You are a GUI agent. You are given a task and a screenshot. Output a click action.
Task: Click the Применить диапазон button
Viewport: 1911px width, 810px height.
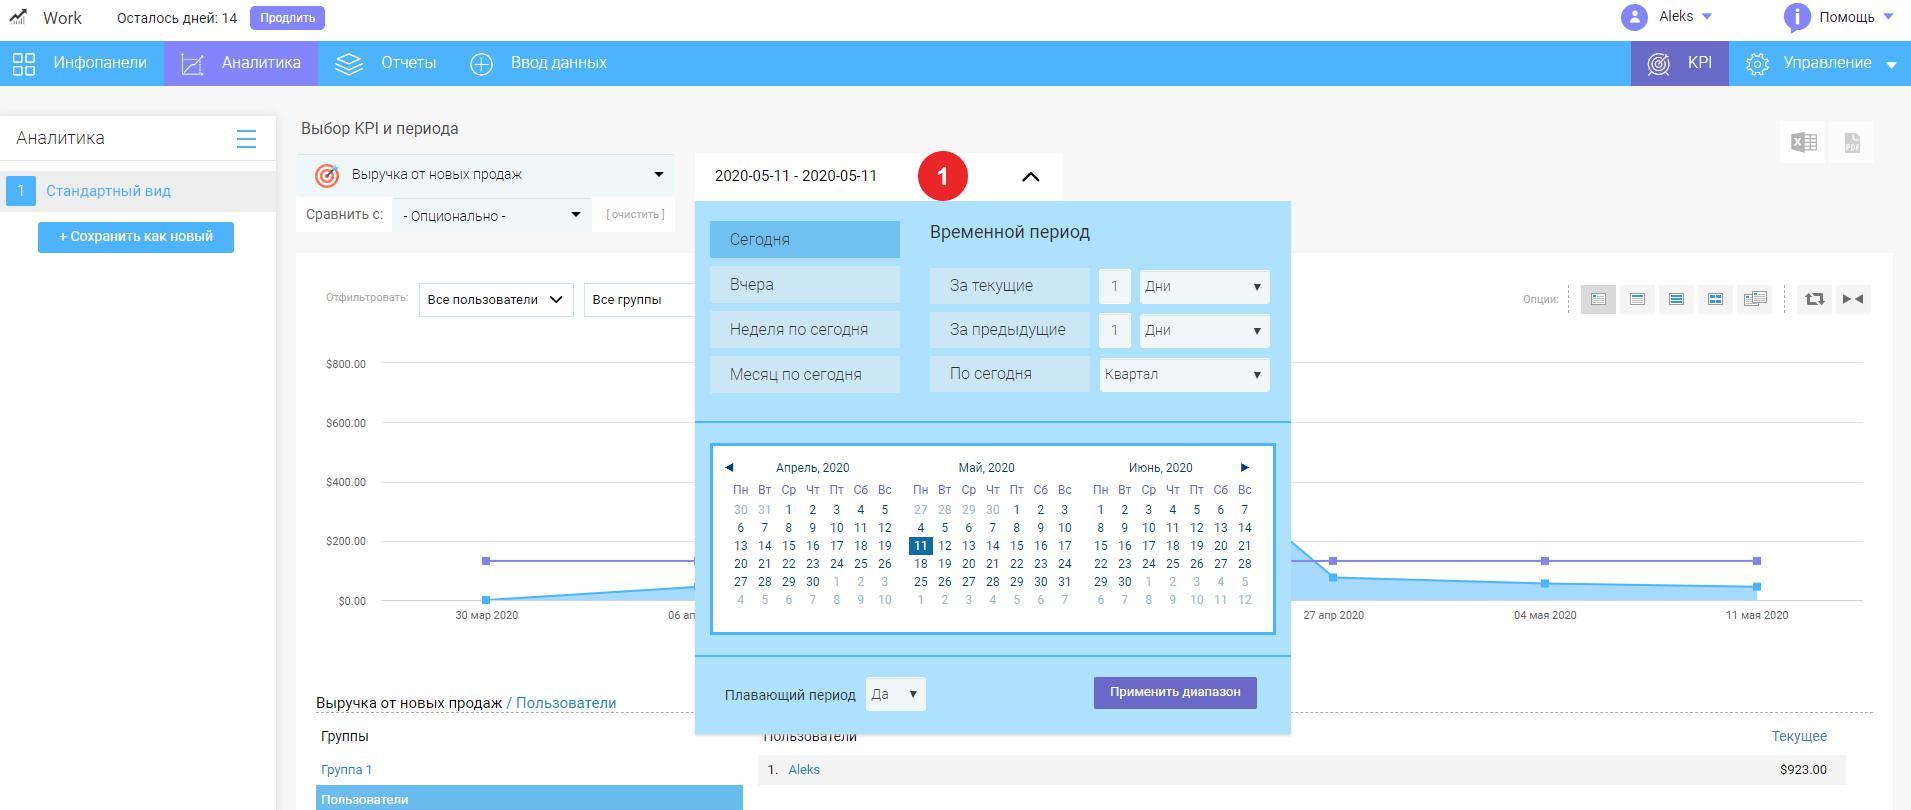(x=1174, y=692)
